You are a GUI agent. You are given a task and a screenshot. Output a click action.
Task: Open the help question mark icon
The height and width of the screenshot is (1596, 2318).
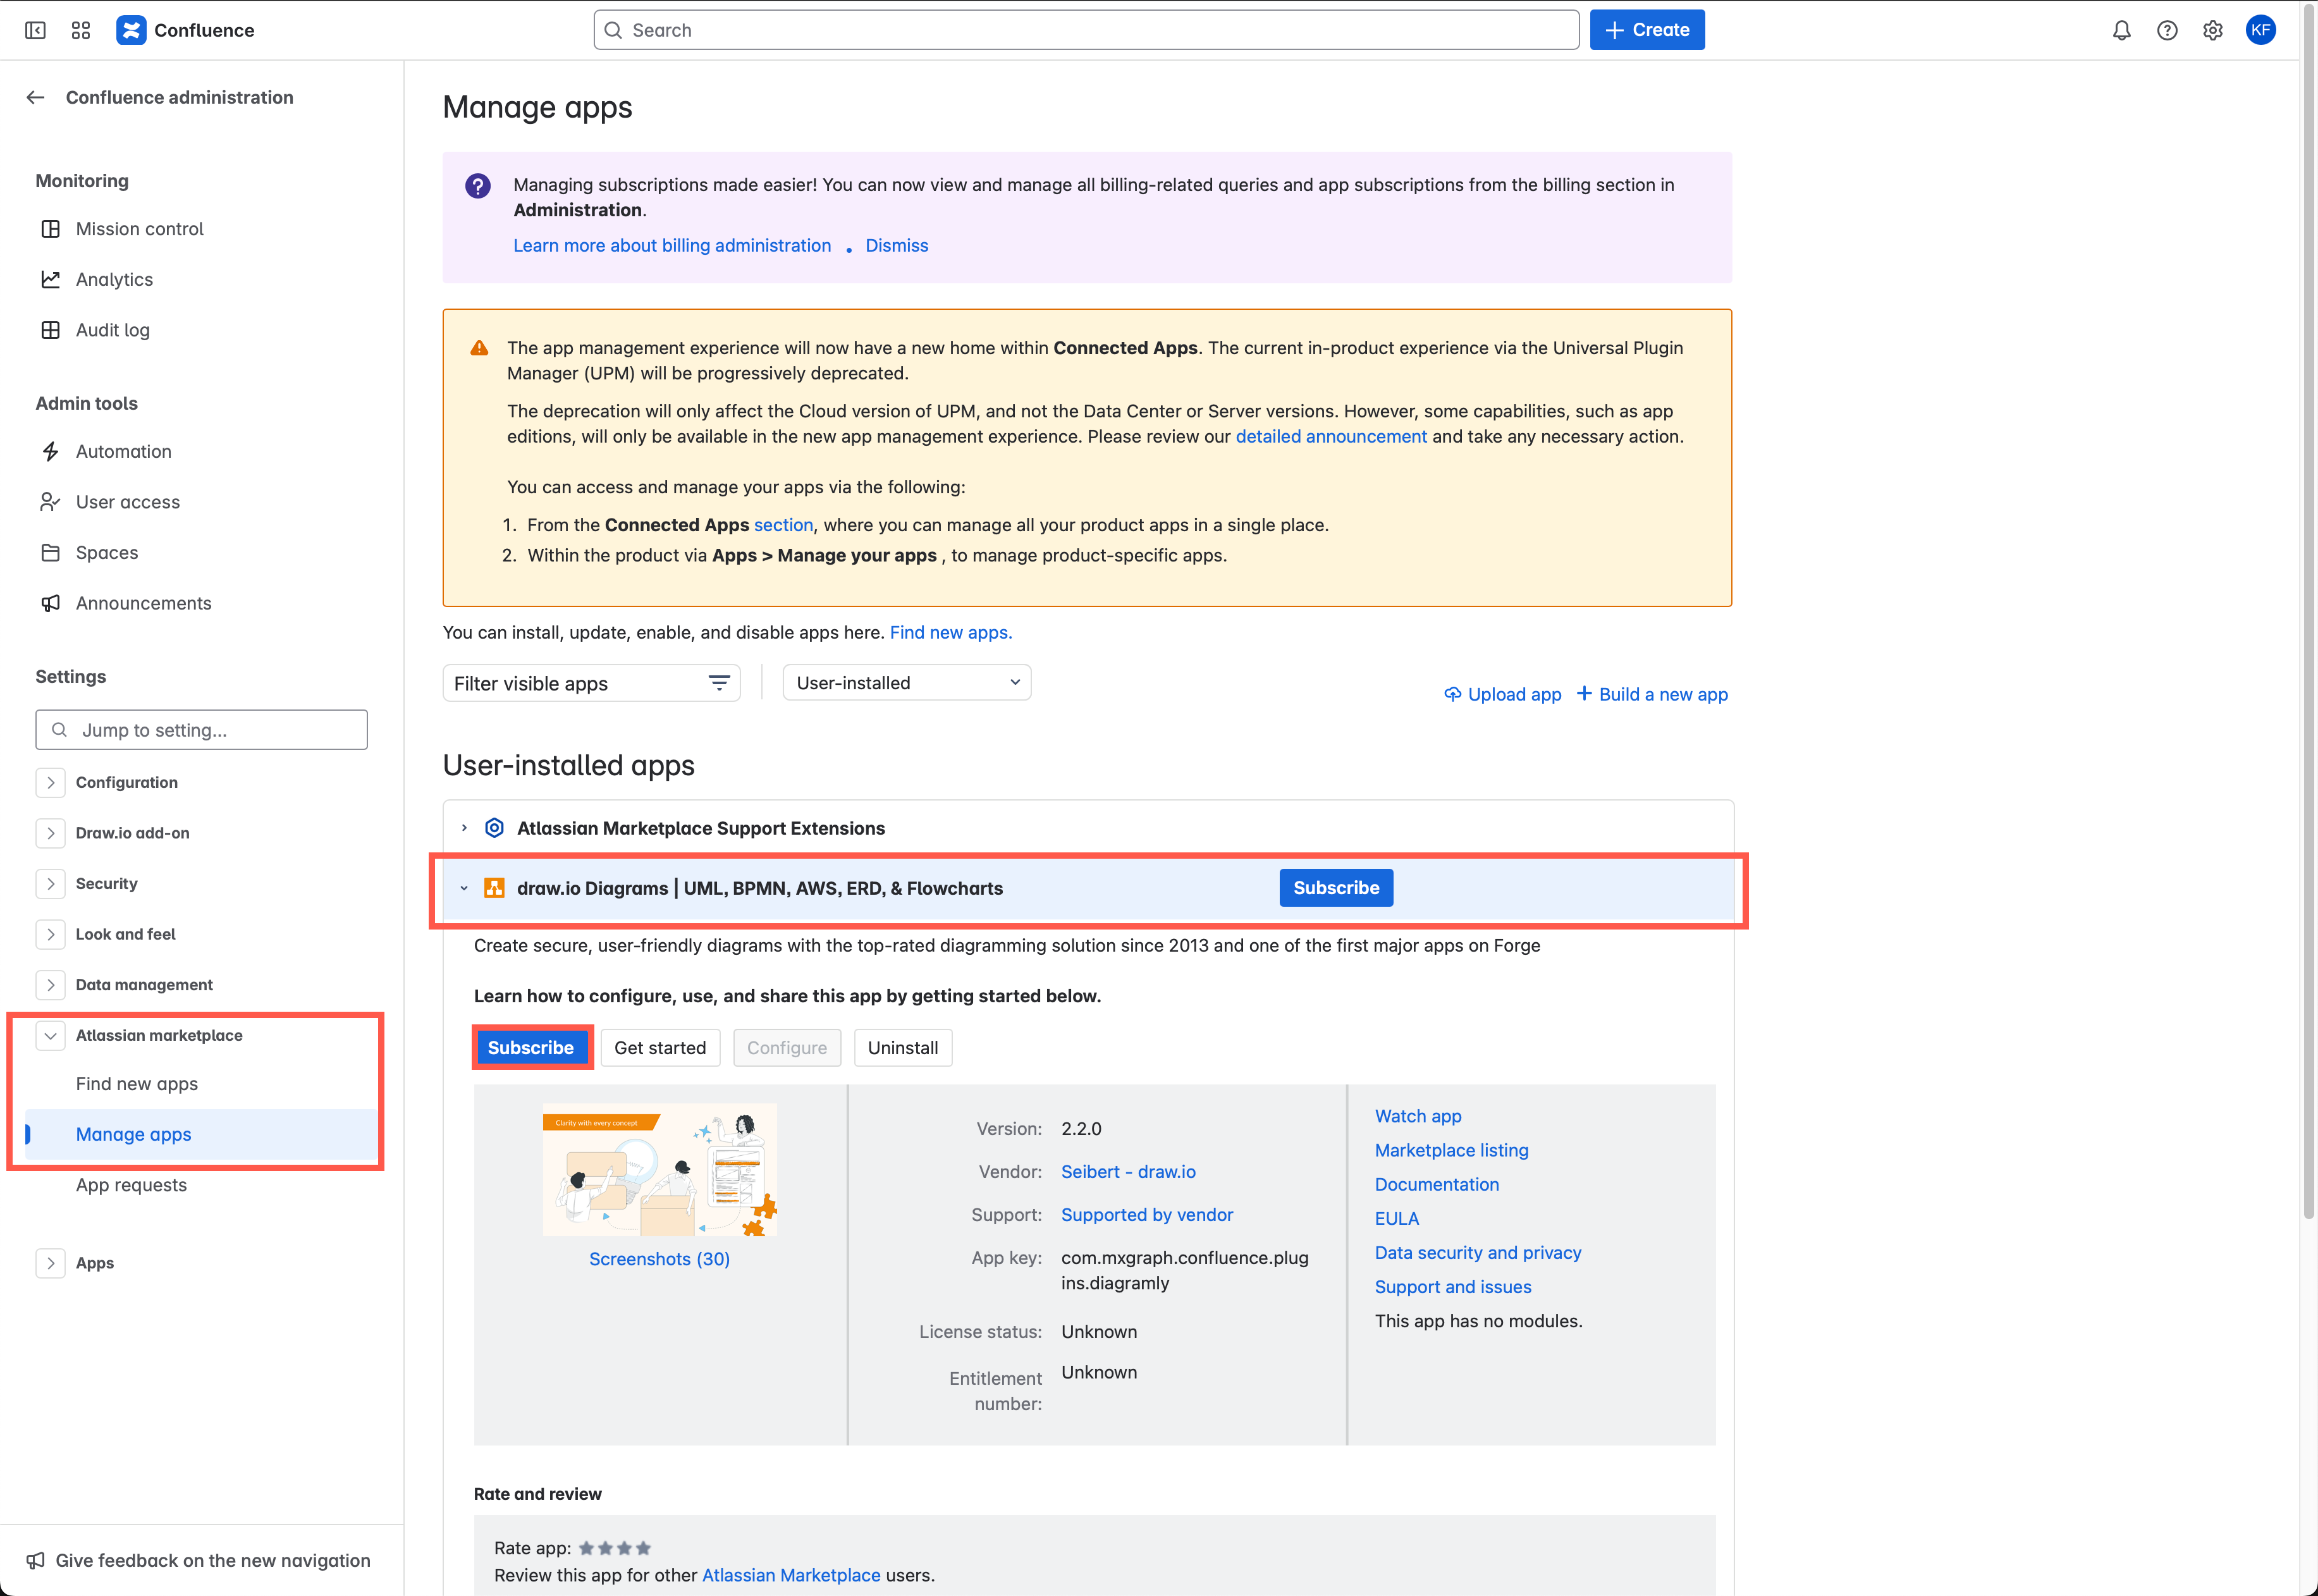tap(2167, 30)
